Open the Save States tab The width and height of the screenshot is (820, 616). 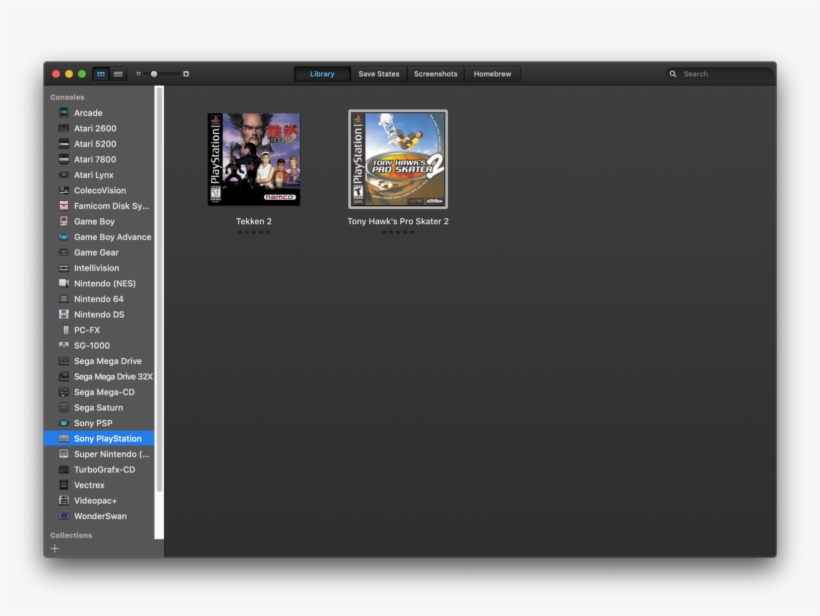click(379, 74)
